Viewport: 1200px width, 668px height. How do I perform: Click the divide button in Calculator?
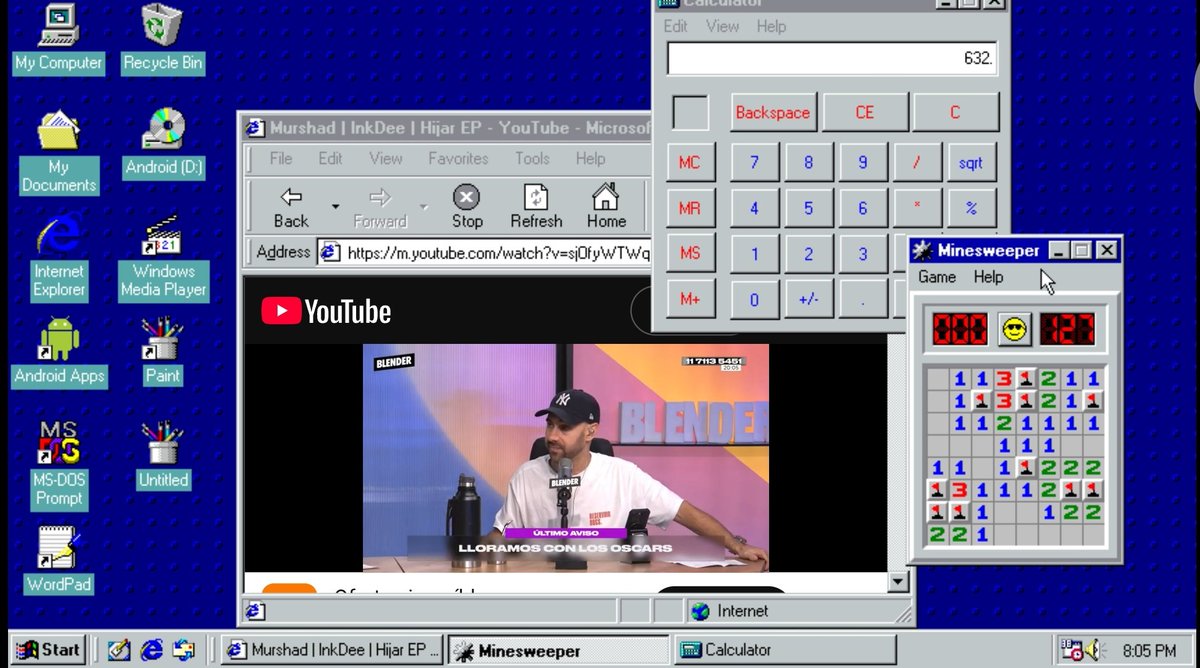point(916,162)
